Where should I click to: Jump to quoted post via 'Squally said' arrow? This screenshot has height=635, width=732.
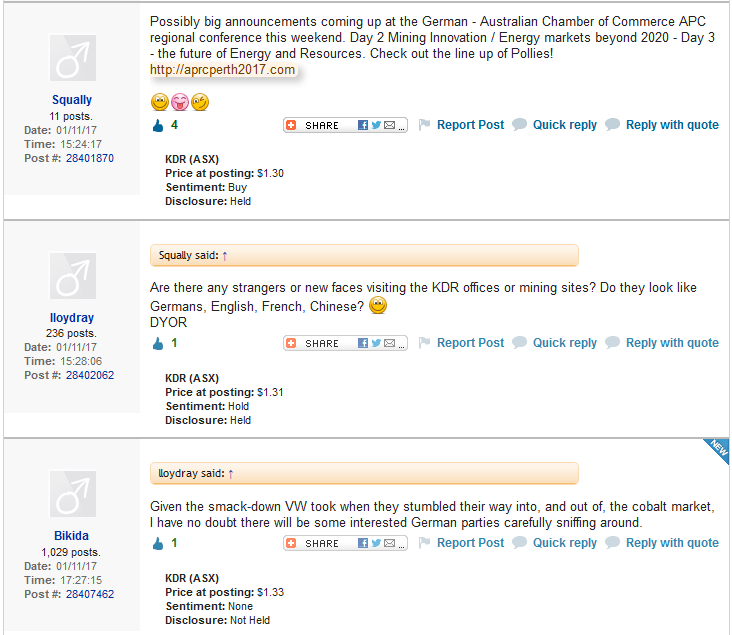pos(225,256)
